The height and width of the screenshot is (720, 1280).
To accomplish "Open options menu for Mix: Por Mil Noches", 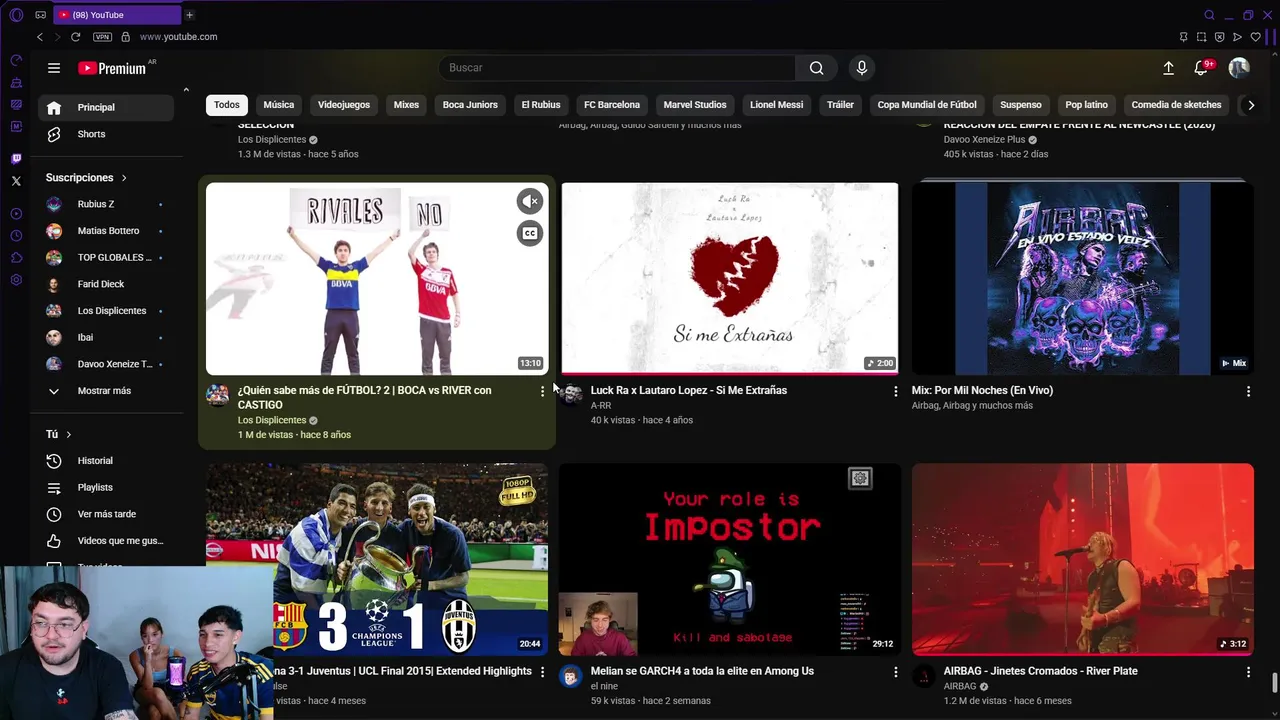I will [1248, 391].
